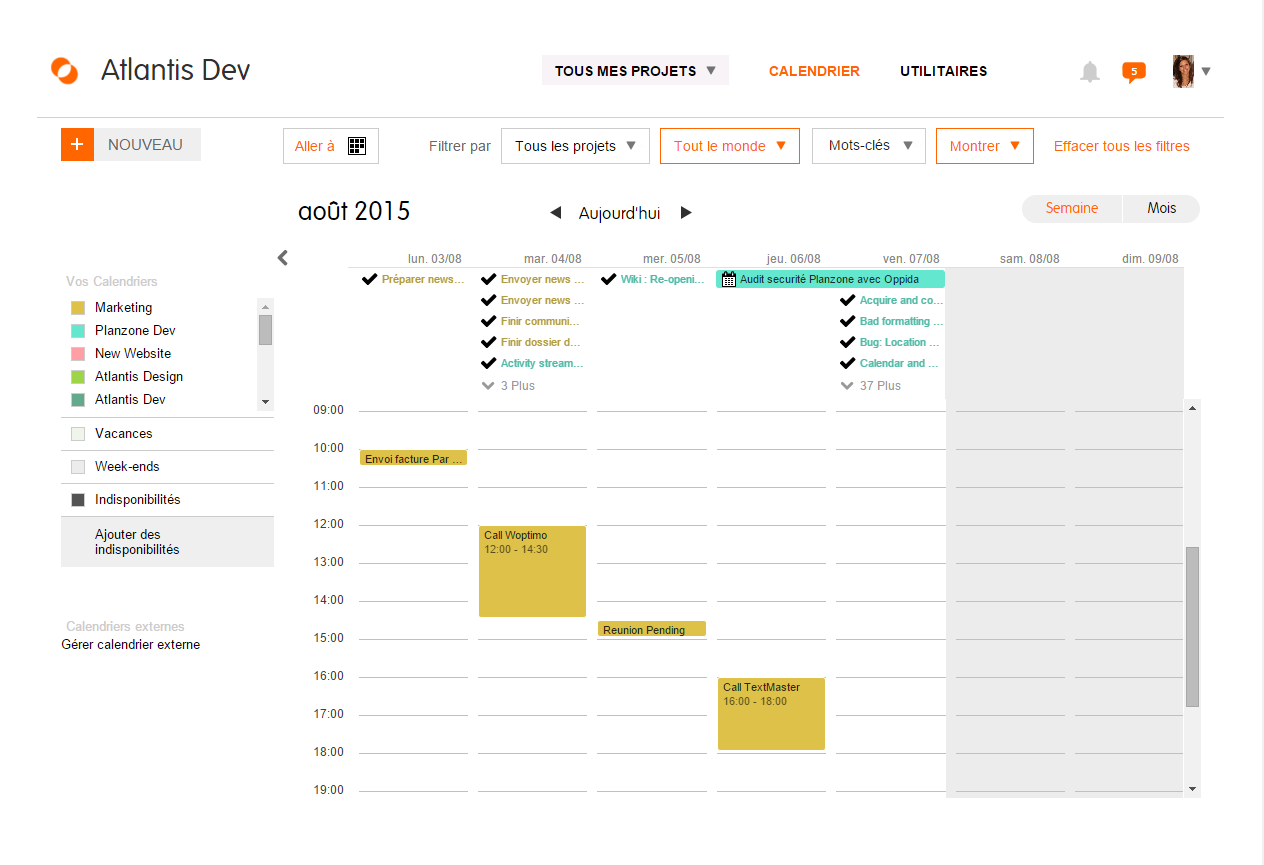
Task: Expand 37 Plus tasks on Friday
Action: click(x=871, y=385)
